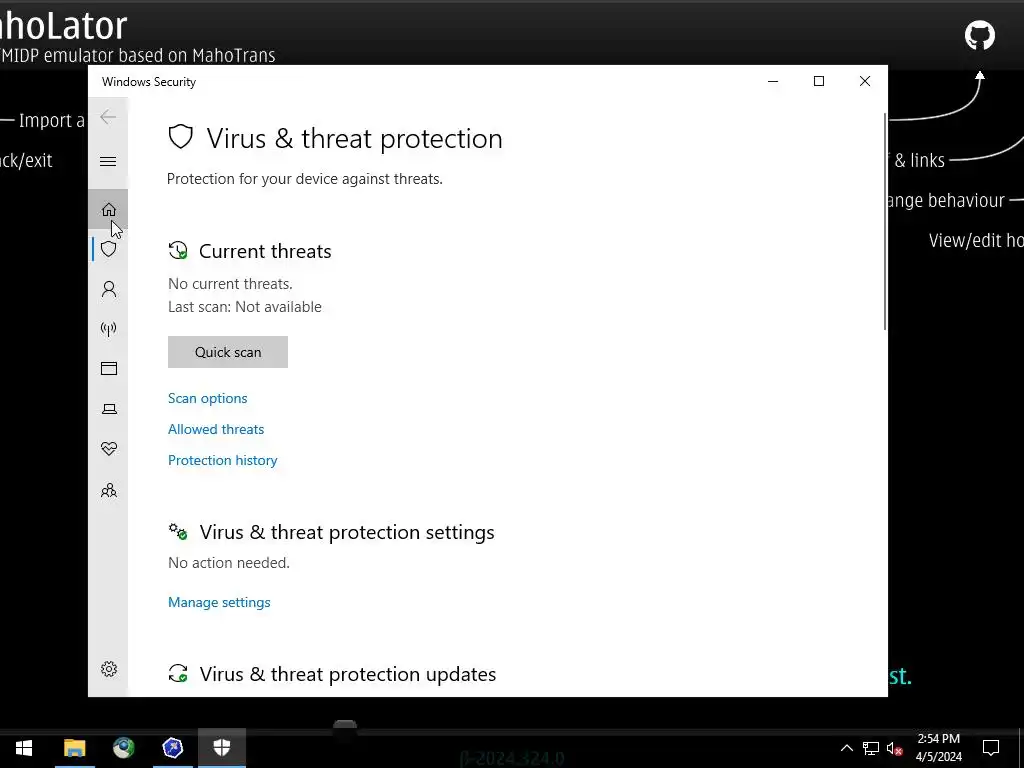
Task: Minimize the Windows Security window
Action: point(773,81)
